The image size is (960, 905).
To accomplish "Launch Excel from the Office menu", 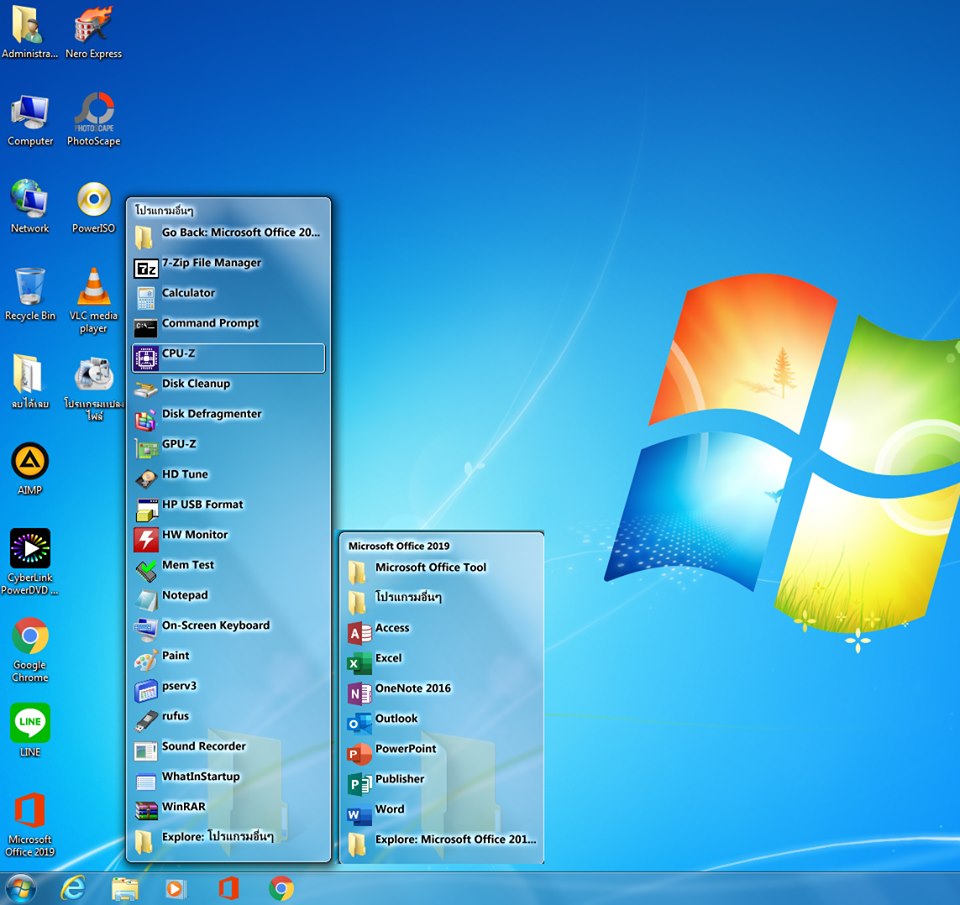I will pyautogui.click(x=441, y=663).
